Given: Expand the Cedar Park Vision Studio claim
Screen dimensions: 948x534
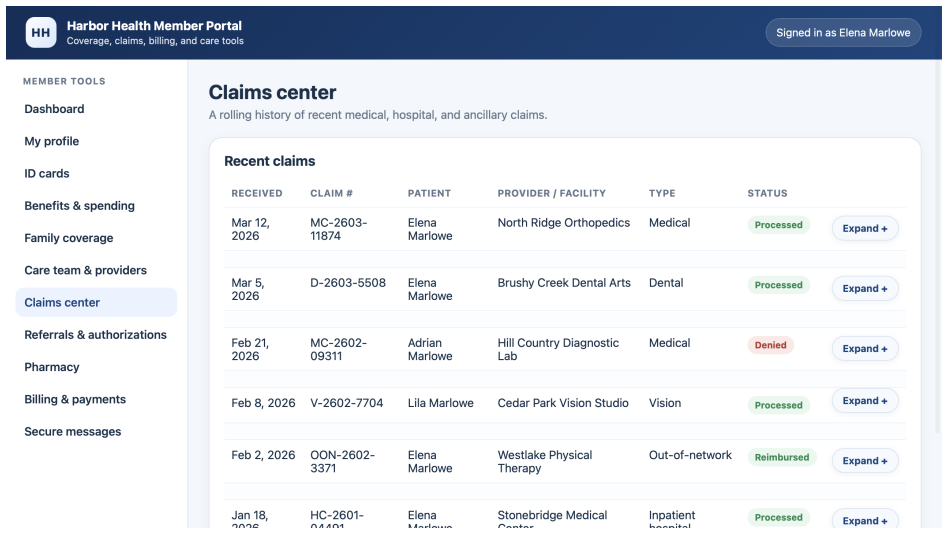Looking at the screenshot, I should click(x=865, y=401).
